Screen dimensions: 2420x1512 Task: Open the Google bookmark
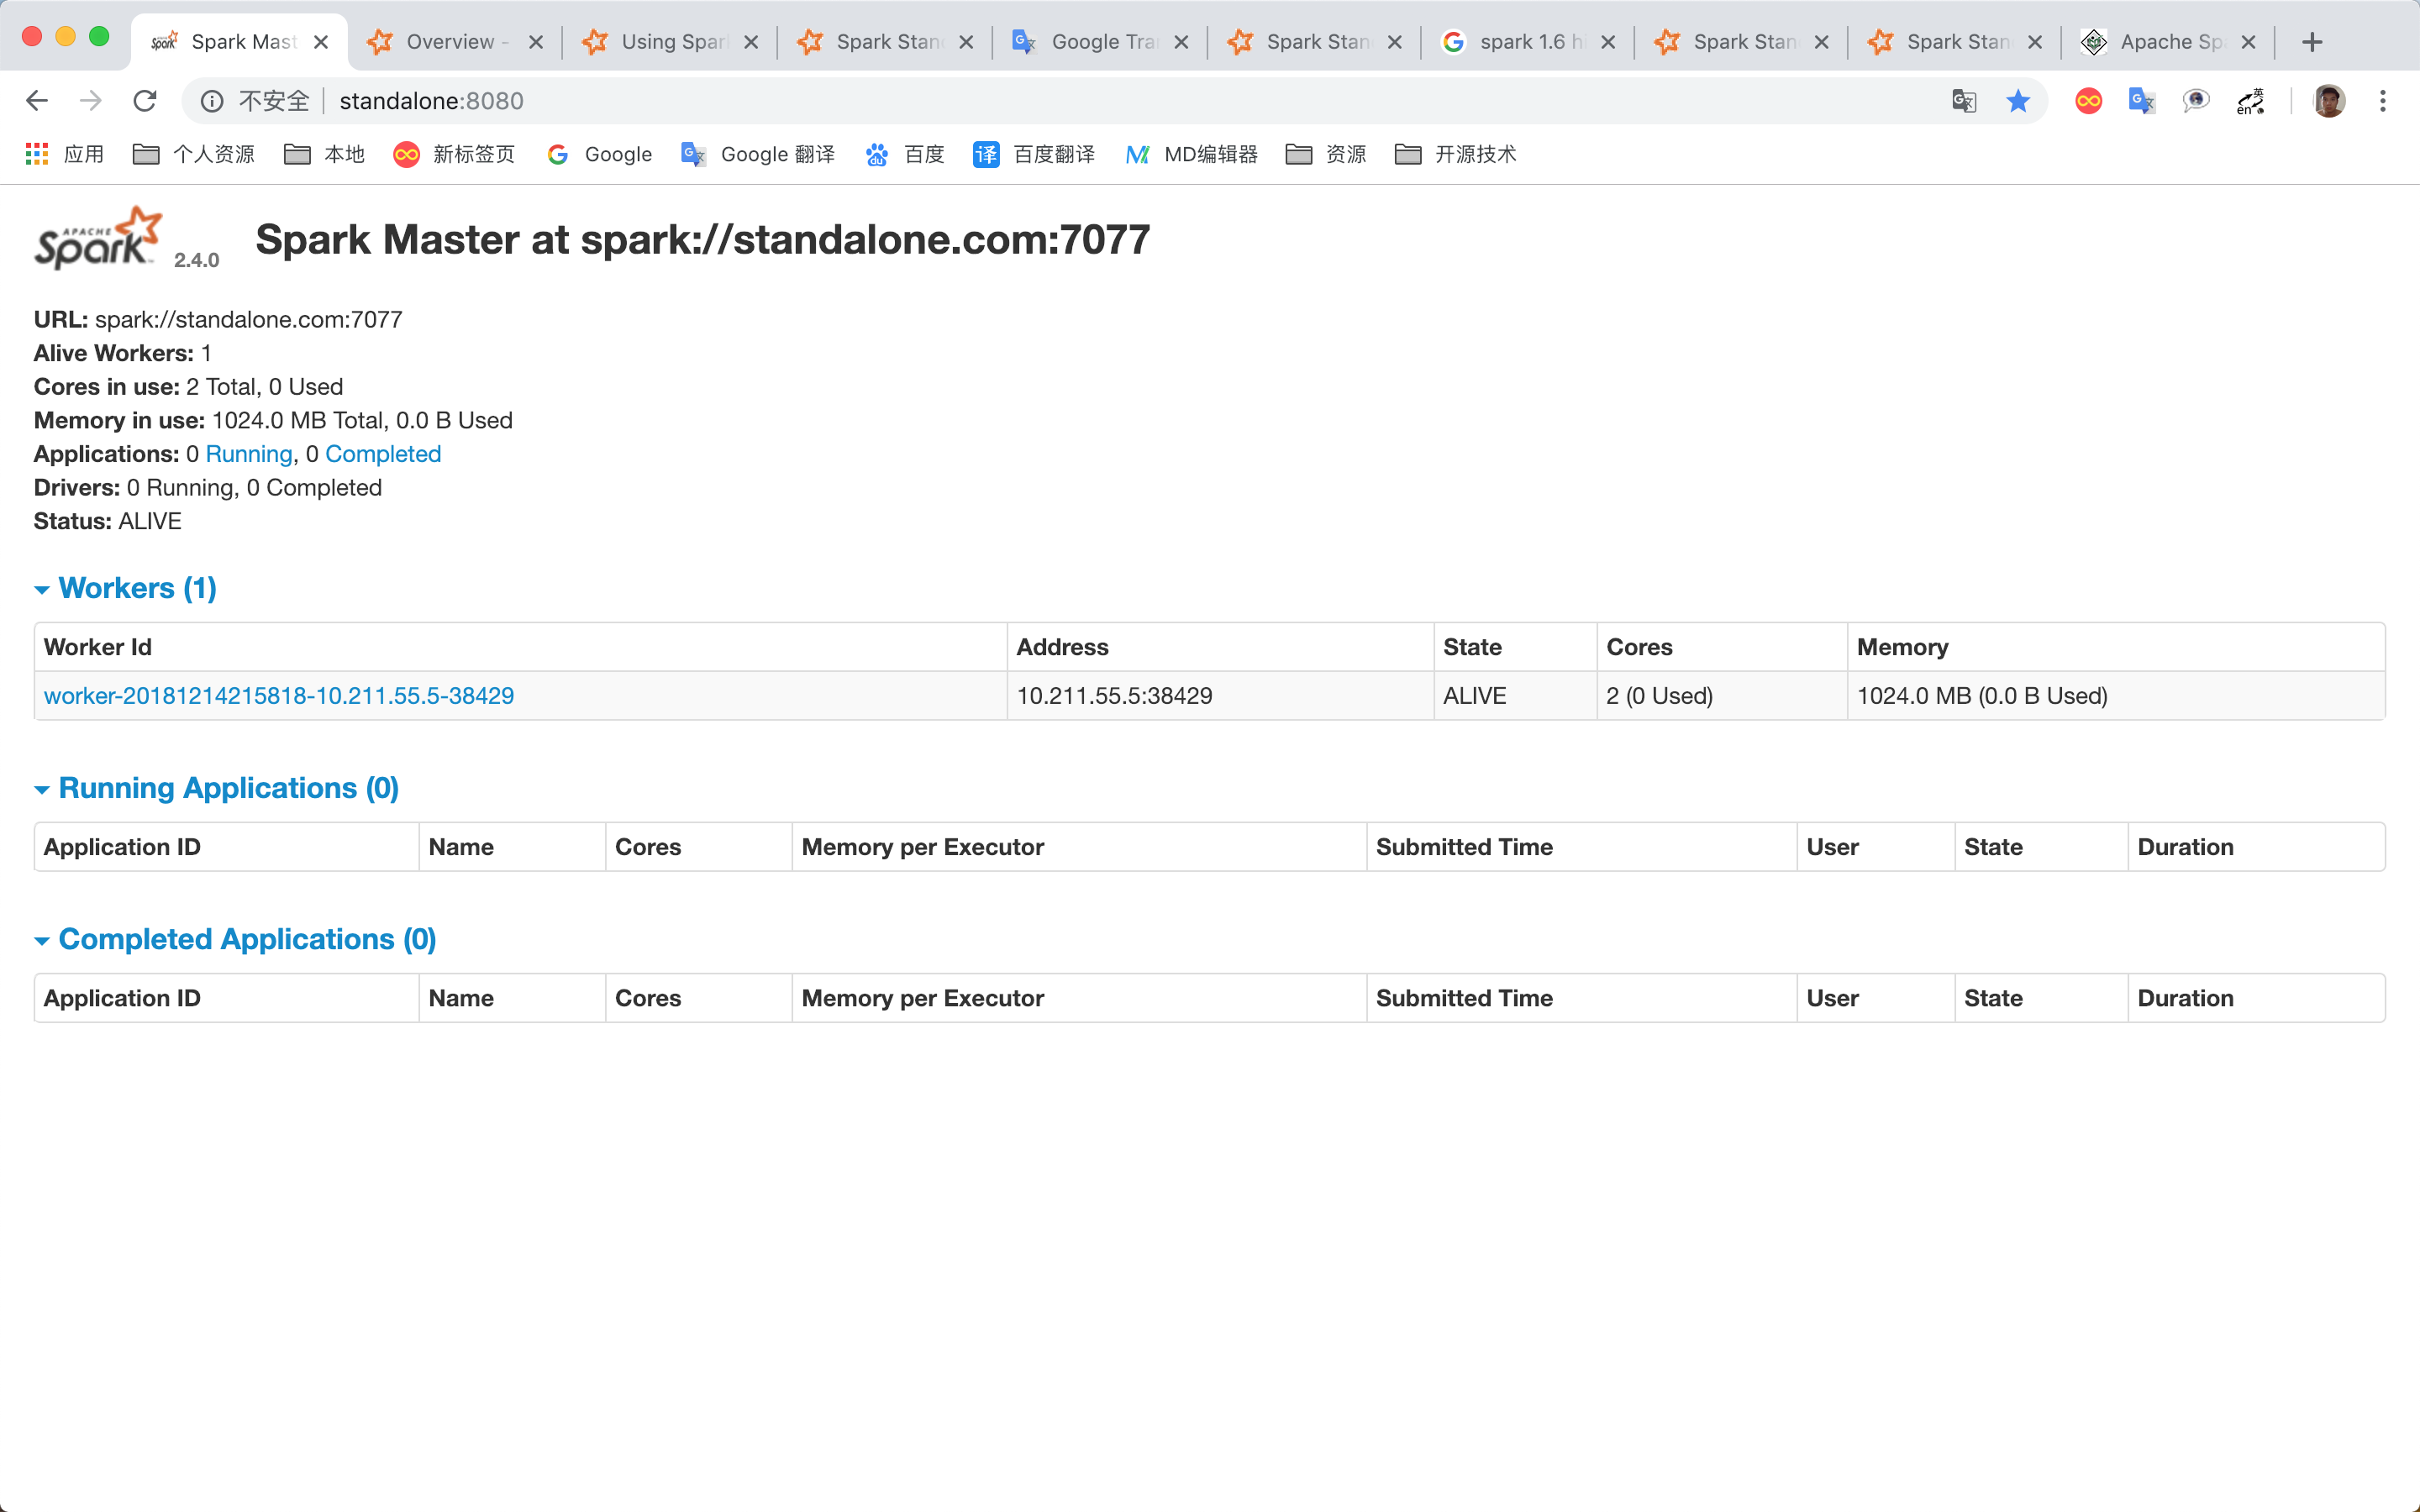coord(600,154)
